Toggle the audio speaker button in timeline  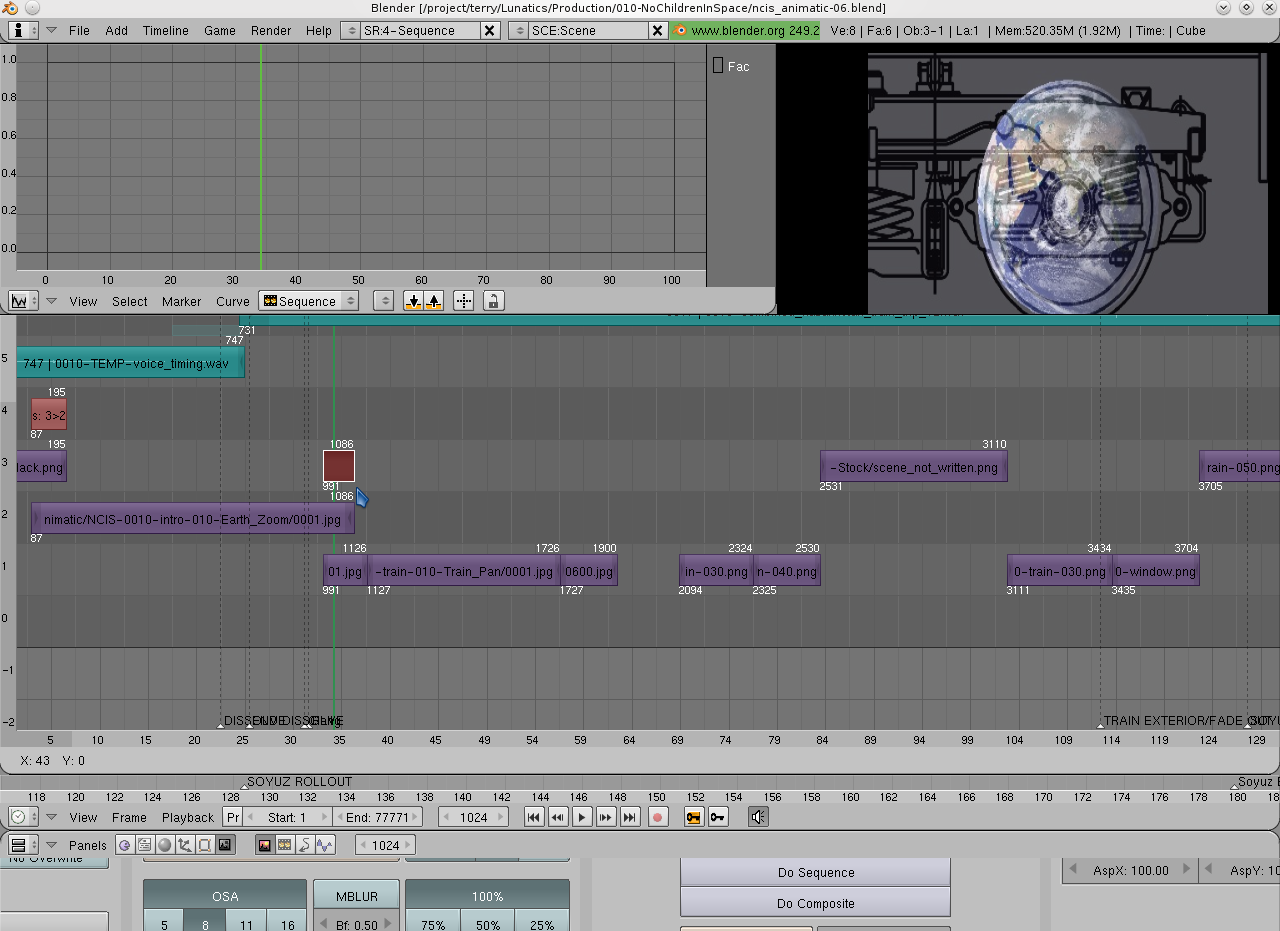759,817
